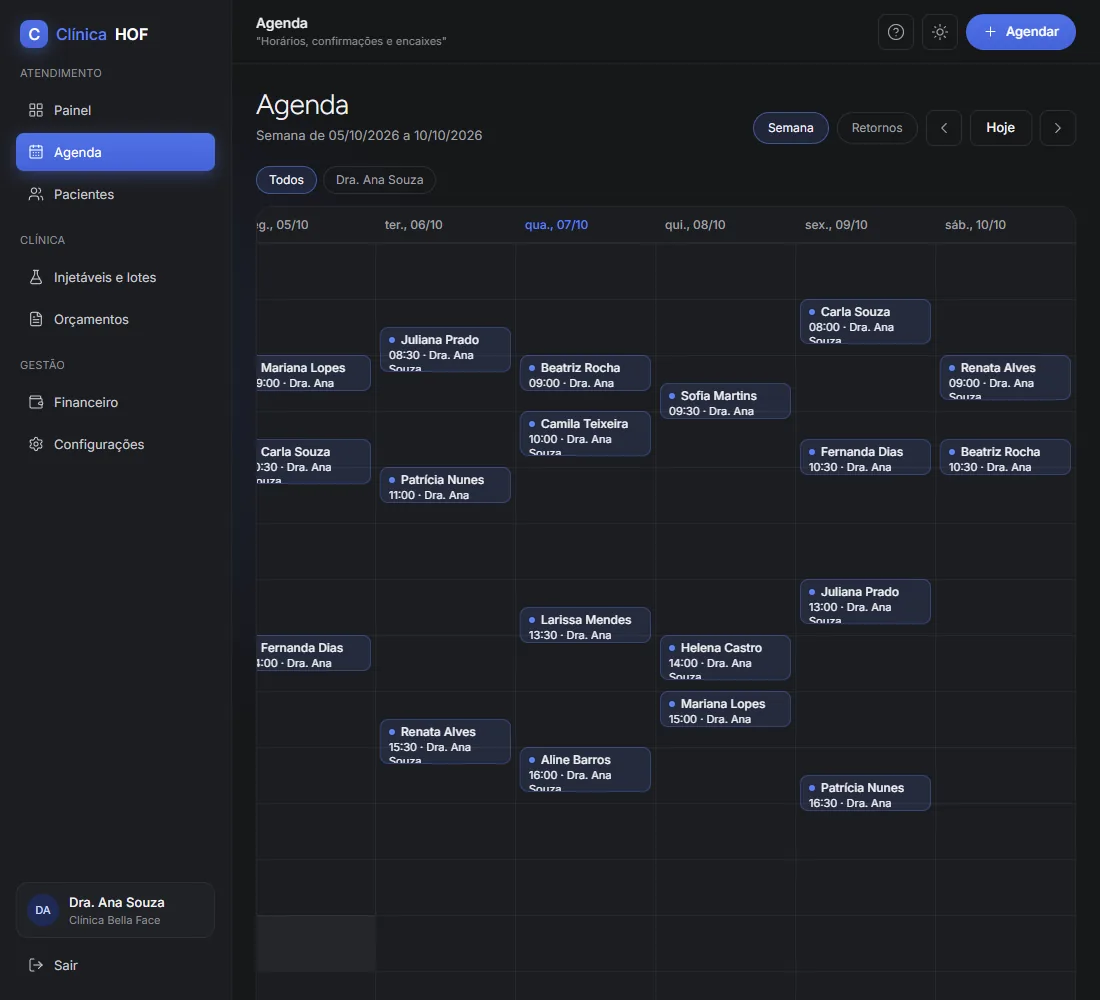Image resolution: width=1100 pixels, height=1000 pixels.
Task: Open Fernanda Dias 10:30 appointment
Action: point(866,458)
